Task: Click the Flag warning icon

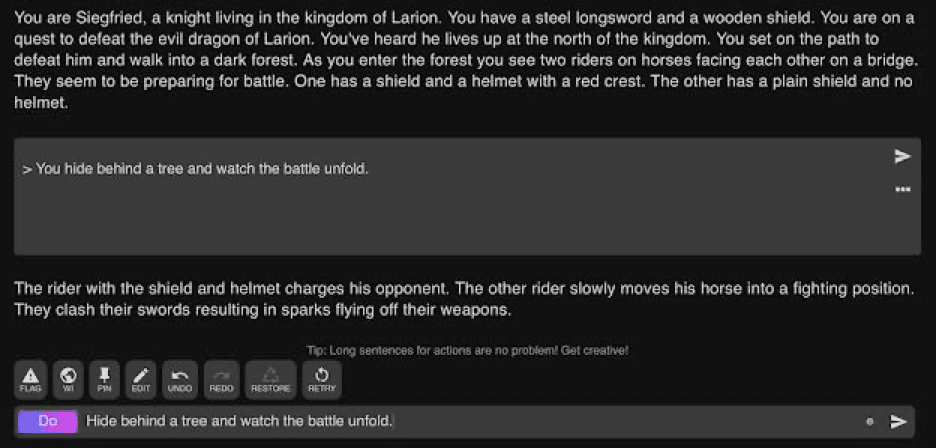Action: [x=30, y=379]
